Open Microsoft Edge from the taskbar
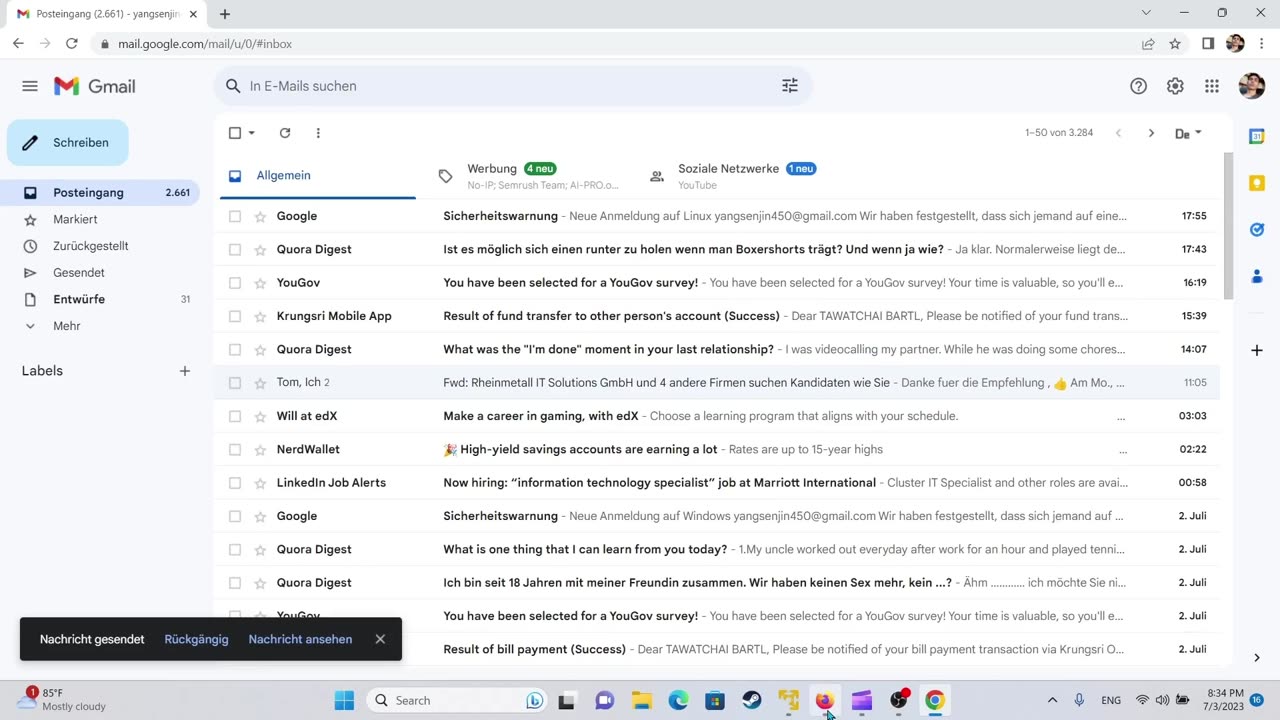1280x720 pixels. tap(678, 700)
